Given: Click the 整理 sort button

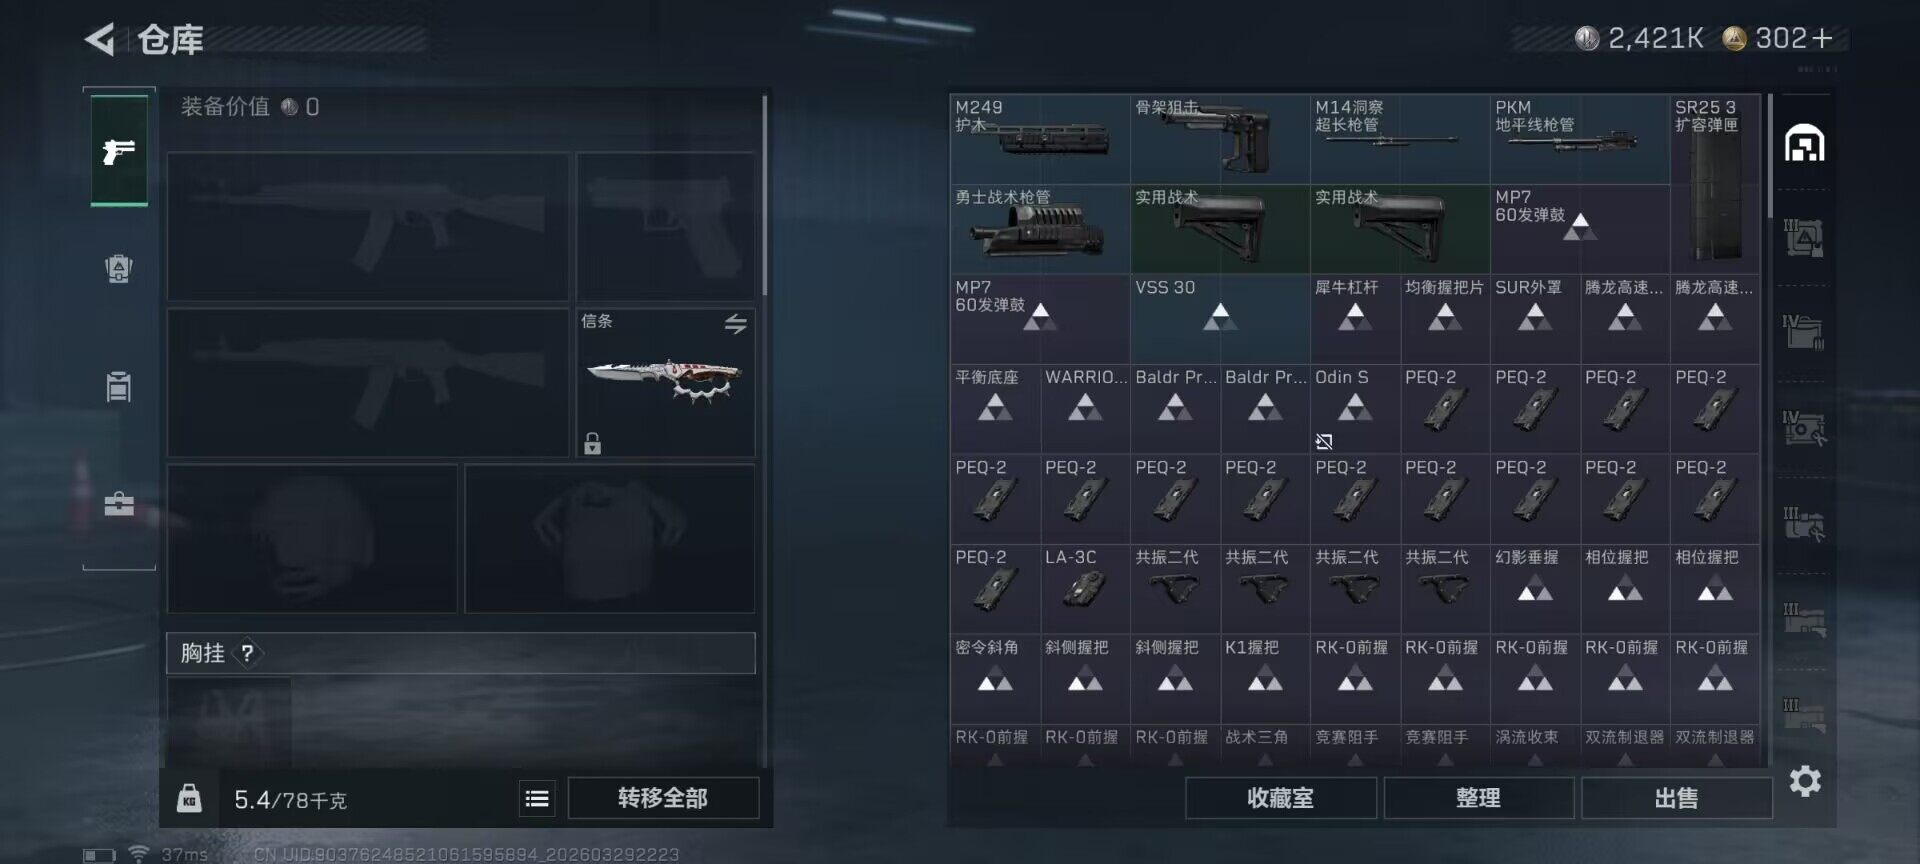Looking at the screenshot, I should (1478, 798).
